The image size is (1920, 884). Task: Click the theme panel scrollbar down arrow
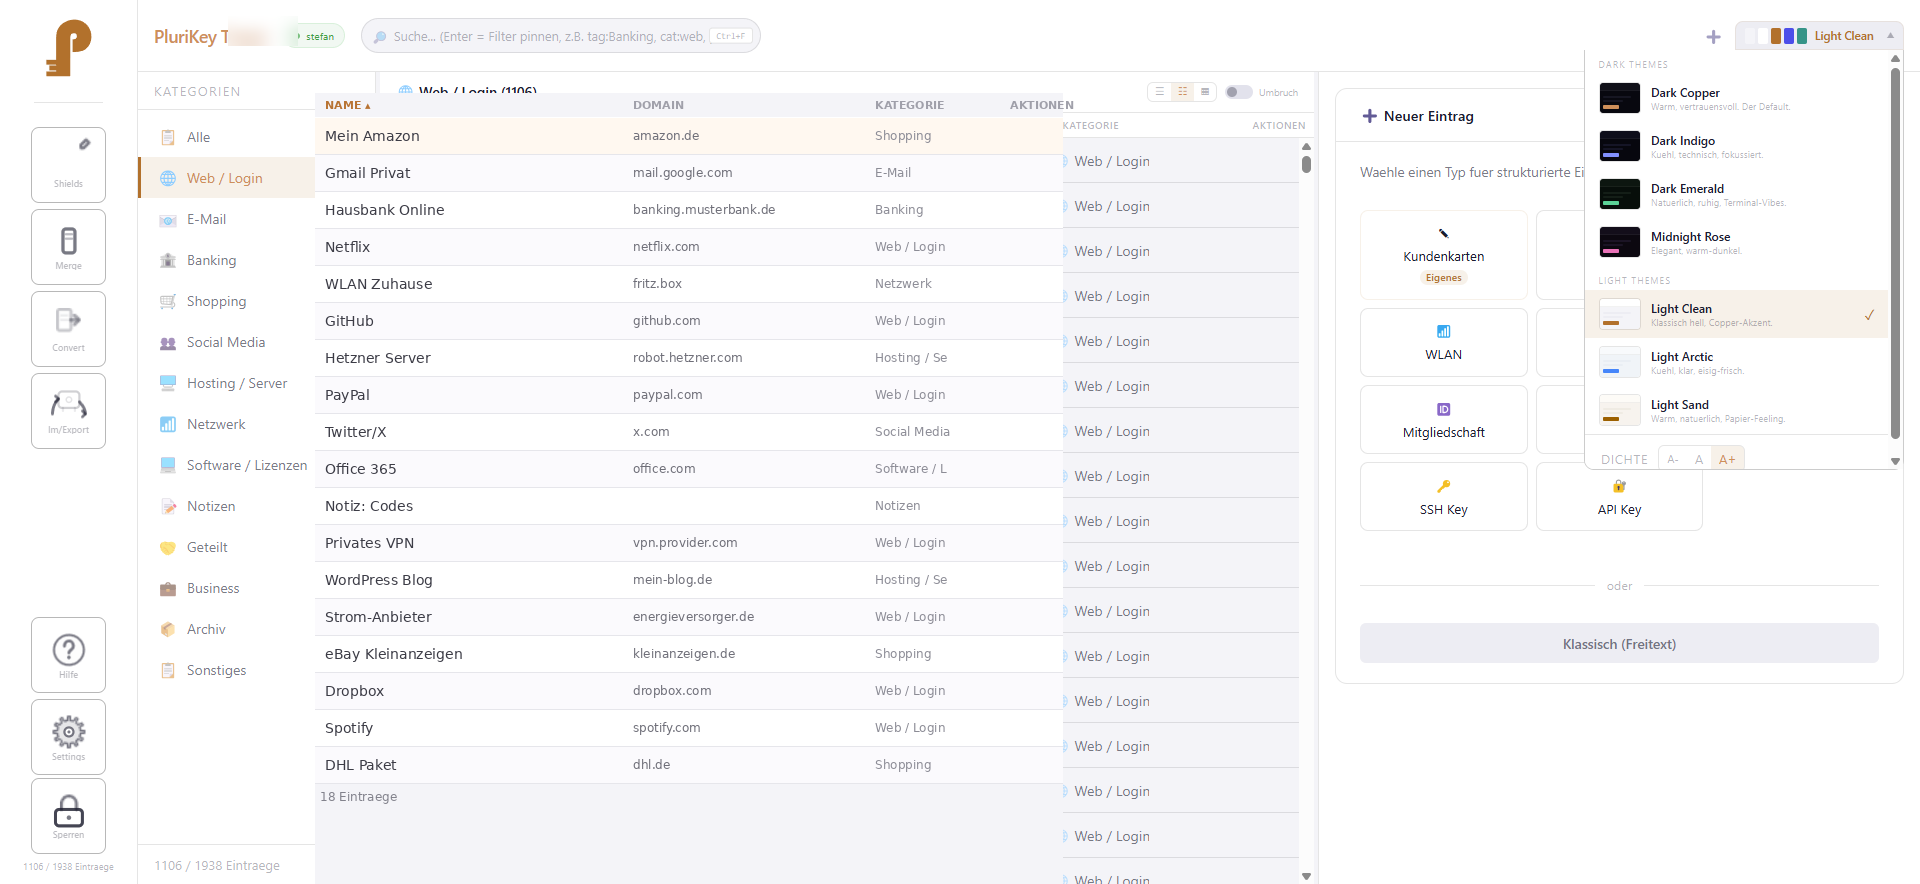coord(1895,461)
